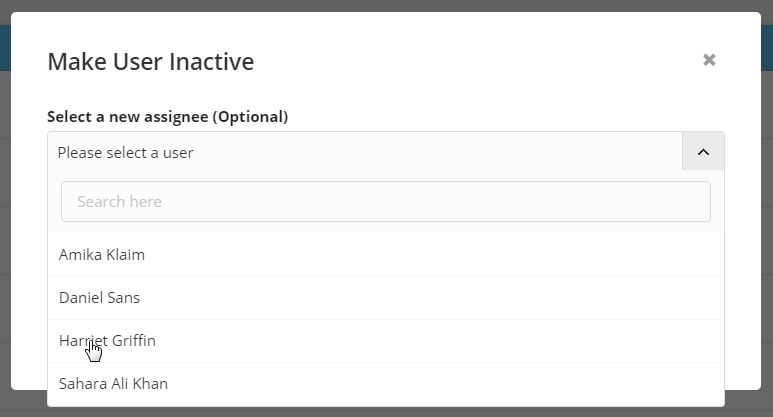
Task: Place cursor in the user search field
Action: coord(386,202)
